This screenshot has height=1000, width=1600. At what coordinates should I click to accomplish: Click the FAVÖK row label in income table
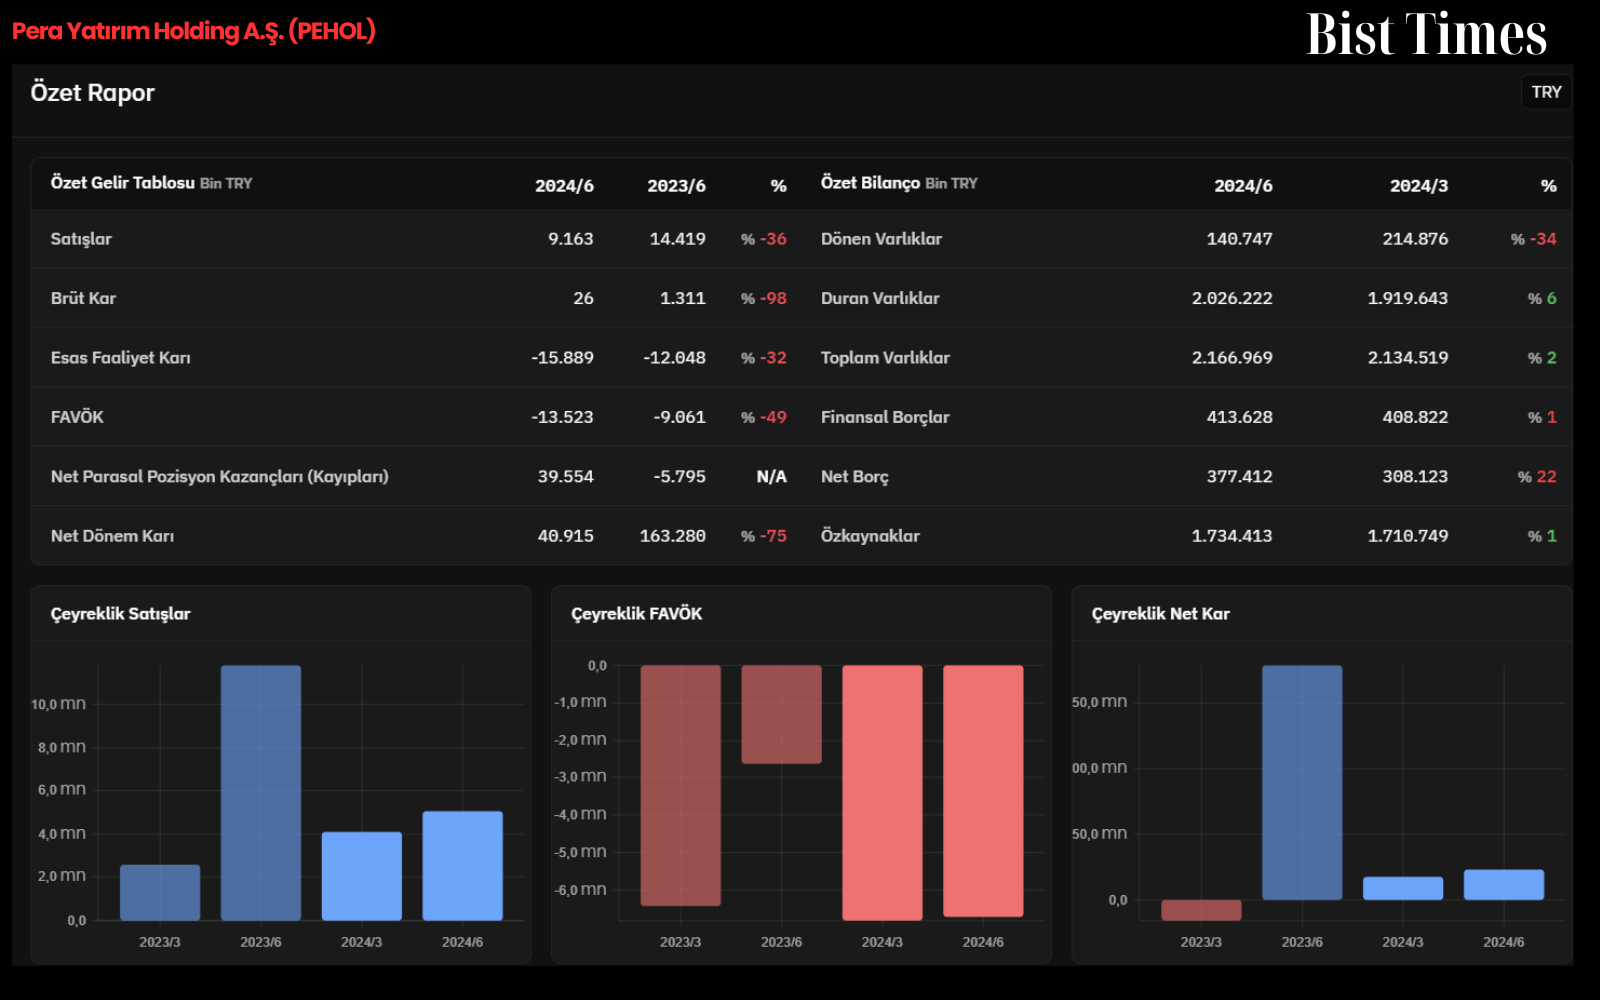77,417
